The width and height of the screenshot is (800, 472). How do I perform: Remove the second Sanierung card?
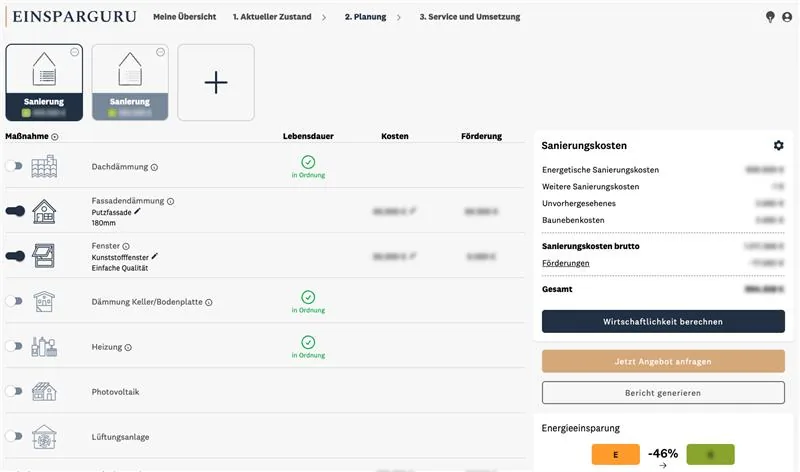160,52
